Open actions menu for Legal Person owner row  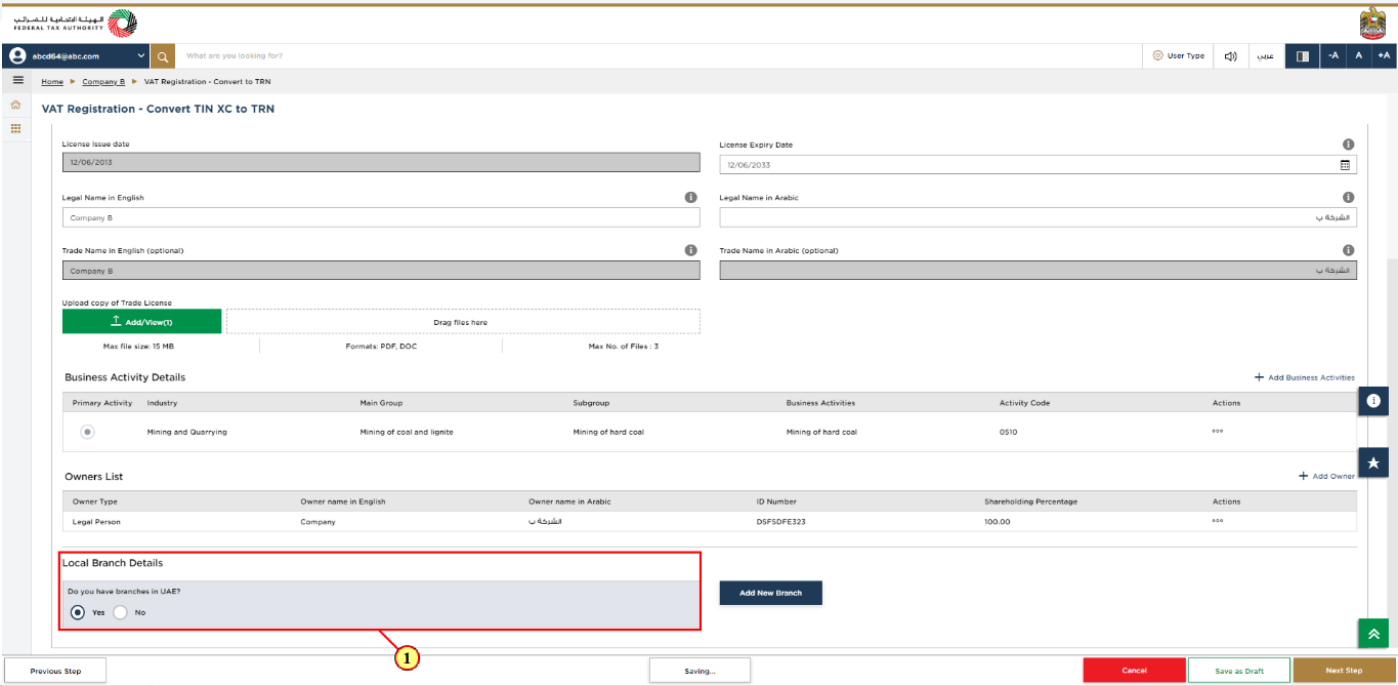(1217, 521)
